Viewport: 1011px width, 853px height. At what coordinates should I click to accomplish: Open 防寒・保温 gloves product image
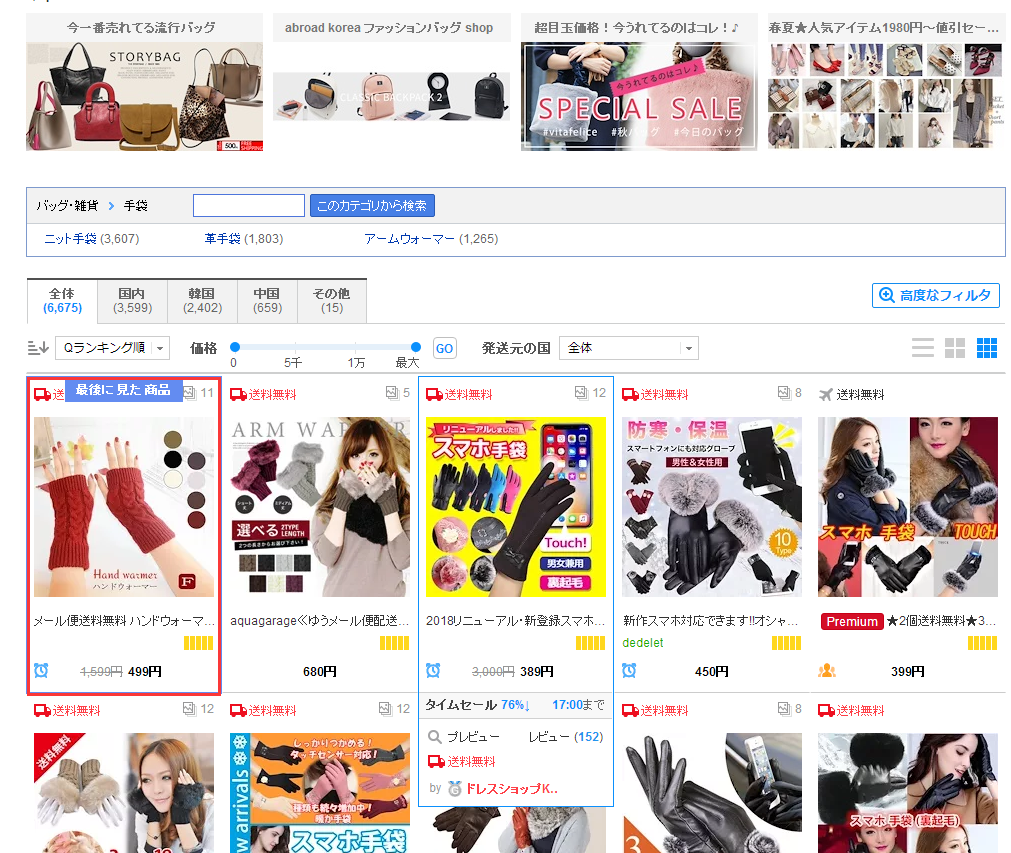tap(712, 507)
